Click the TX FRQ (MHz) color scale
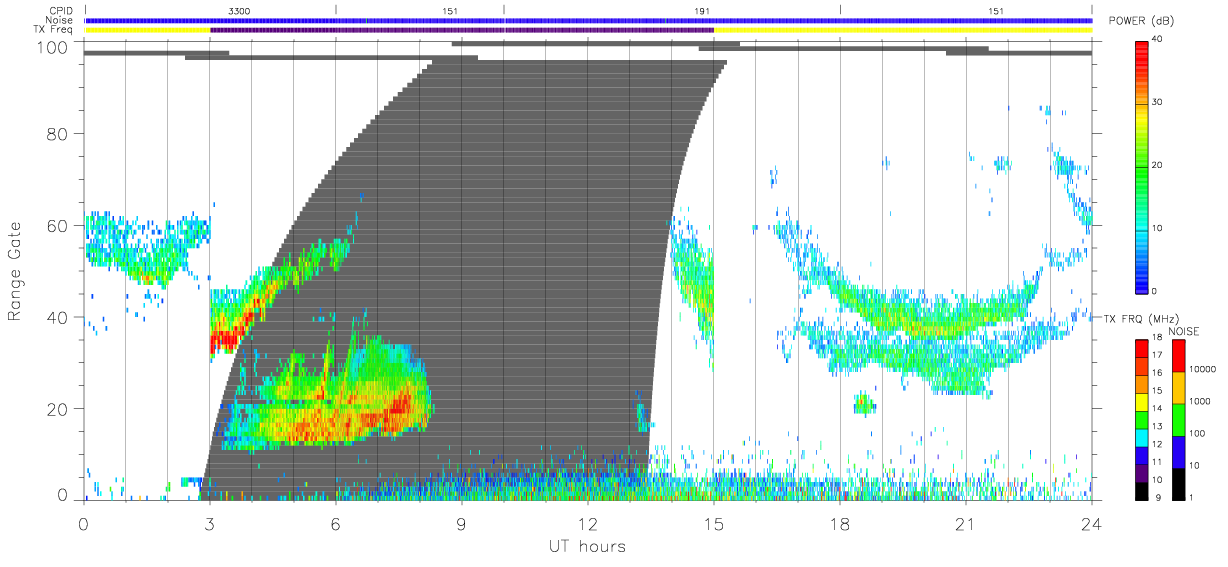Screen dimensions: 1228x567 point(1143,420)
